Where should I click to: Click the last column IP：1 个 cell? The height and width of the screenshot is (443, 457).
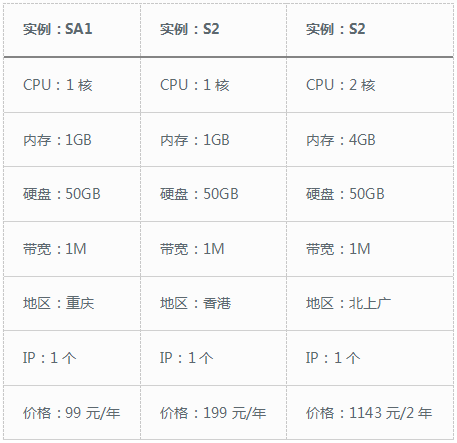pyautogui.click(x=370, y=358)
